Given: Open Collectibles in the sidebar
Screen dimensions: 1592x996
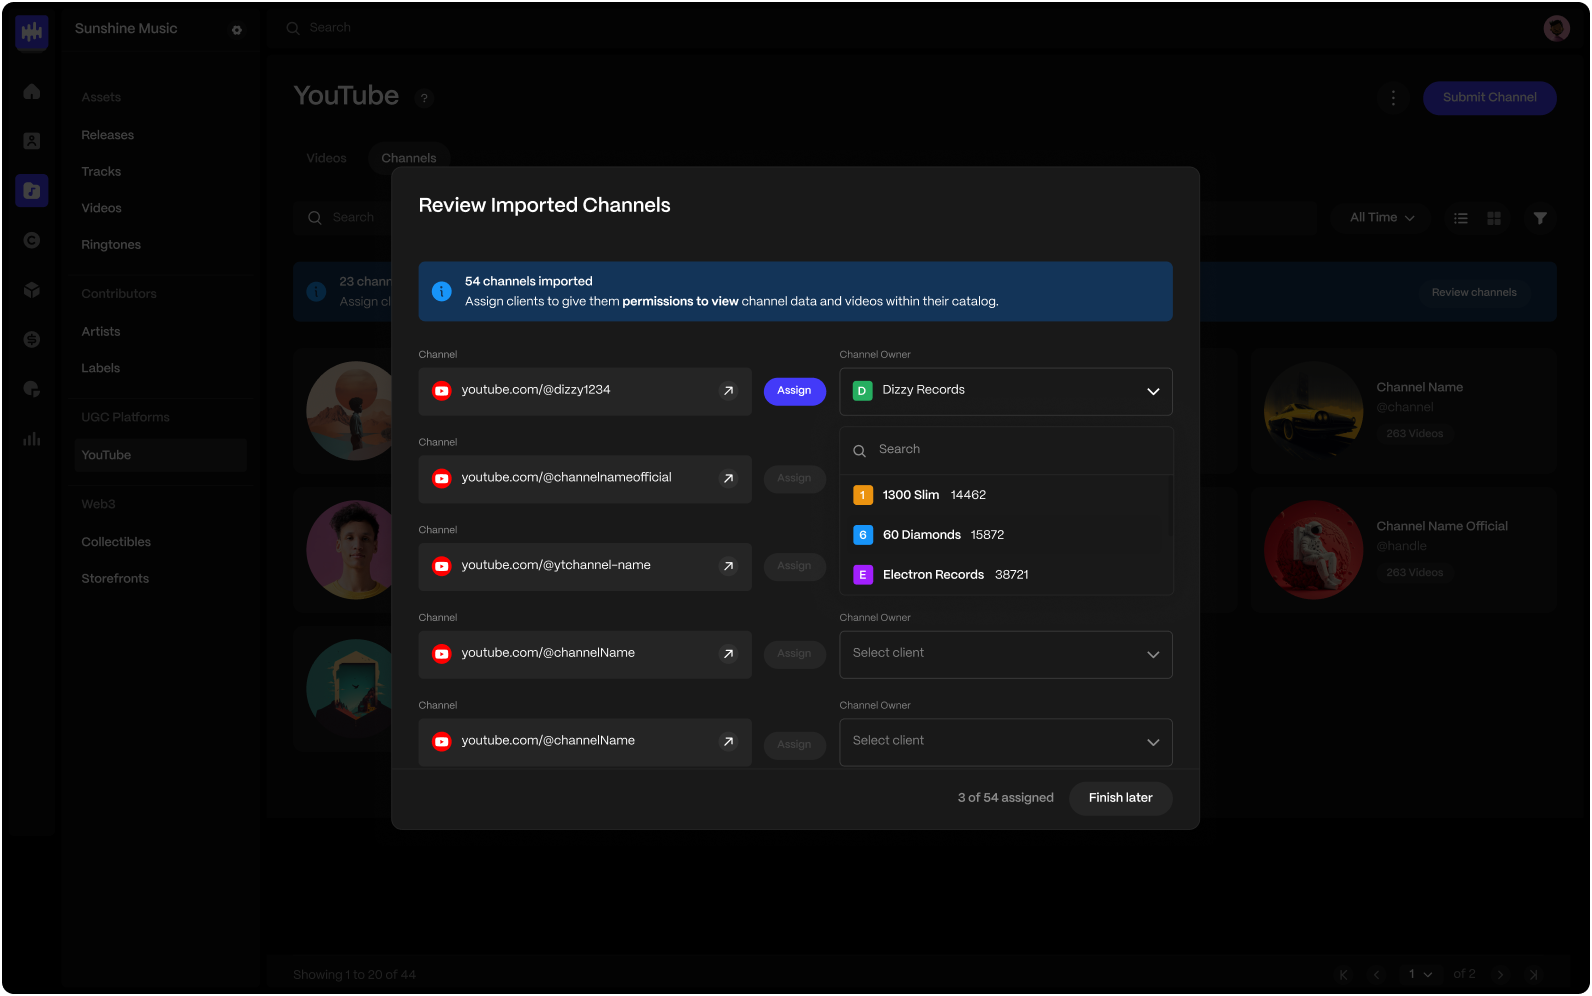Looking at the screenshot, I should [x=116, y=542].
